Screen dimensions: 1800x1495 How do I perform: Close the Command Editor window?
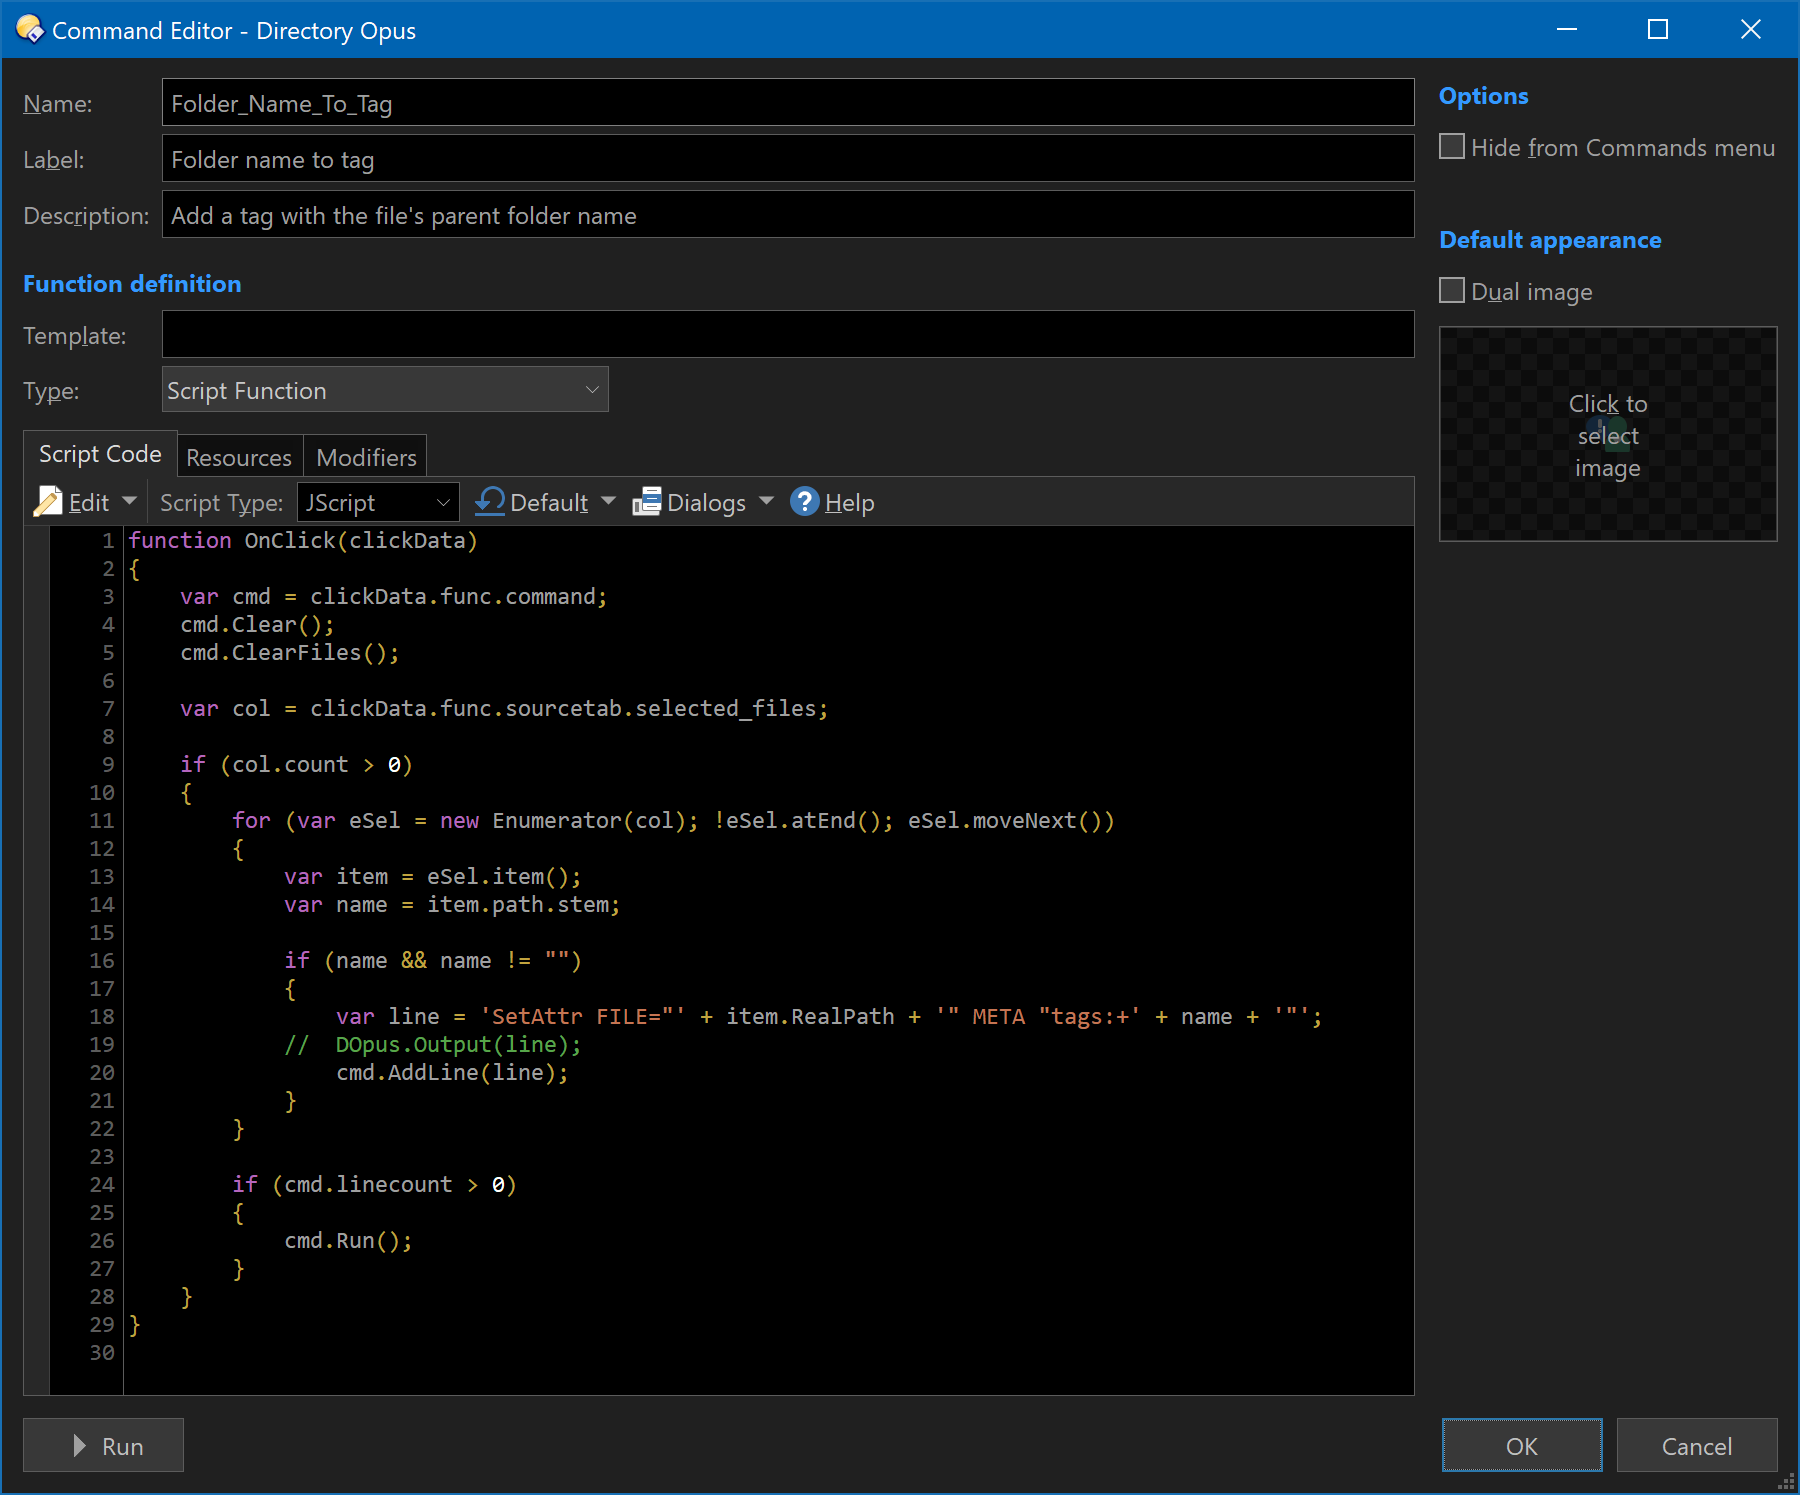point(1750,29)
